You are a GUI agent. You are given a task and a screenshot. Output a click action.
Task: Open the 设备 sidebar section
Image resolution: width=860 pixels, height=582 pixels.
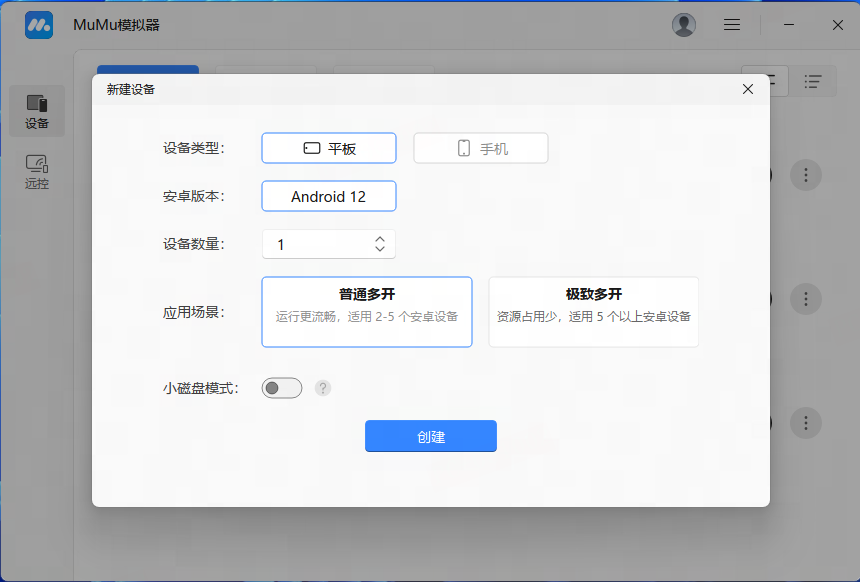[x=37, y=111]
